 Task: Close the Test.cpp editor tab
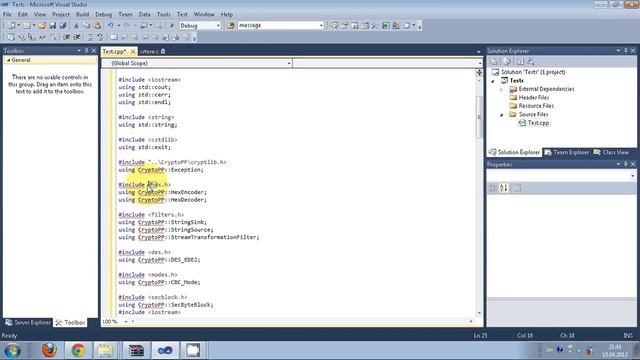click(x=133, y=51)
